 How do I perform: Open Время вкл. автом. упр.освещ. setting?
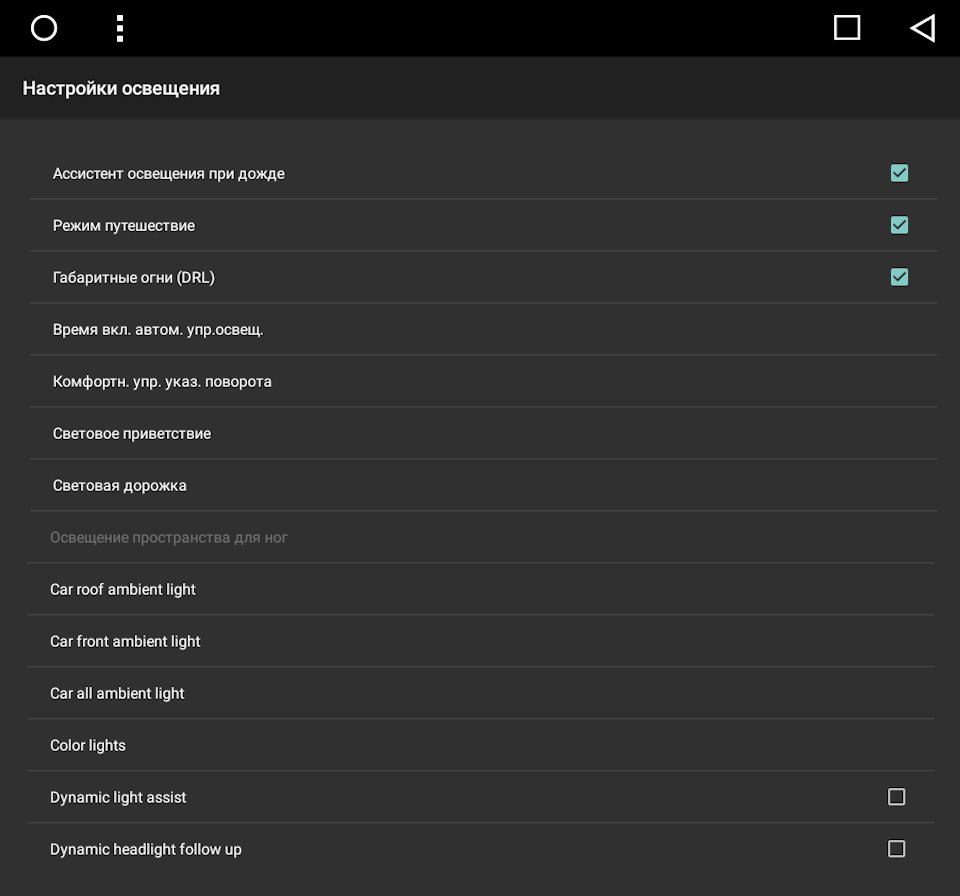(x=484, y=329)
